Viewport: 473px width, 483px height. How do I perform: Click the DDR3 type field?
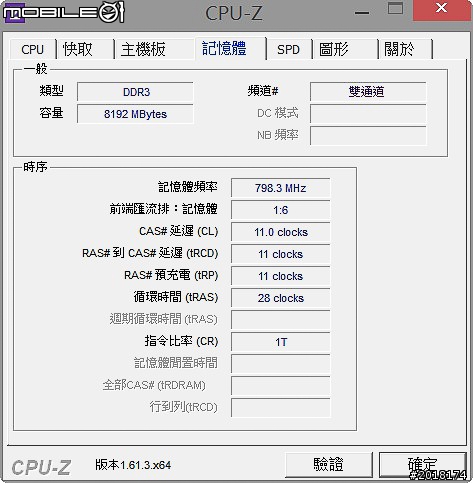pos(135,92)
